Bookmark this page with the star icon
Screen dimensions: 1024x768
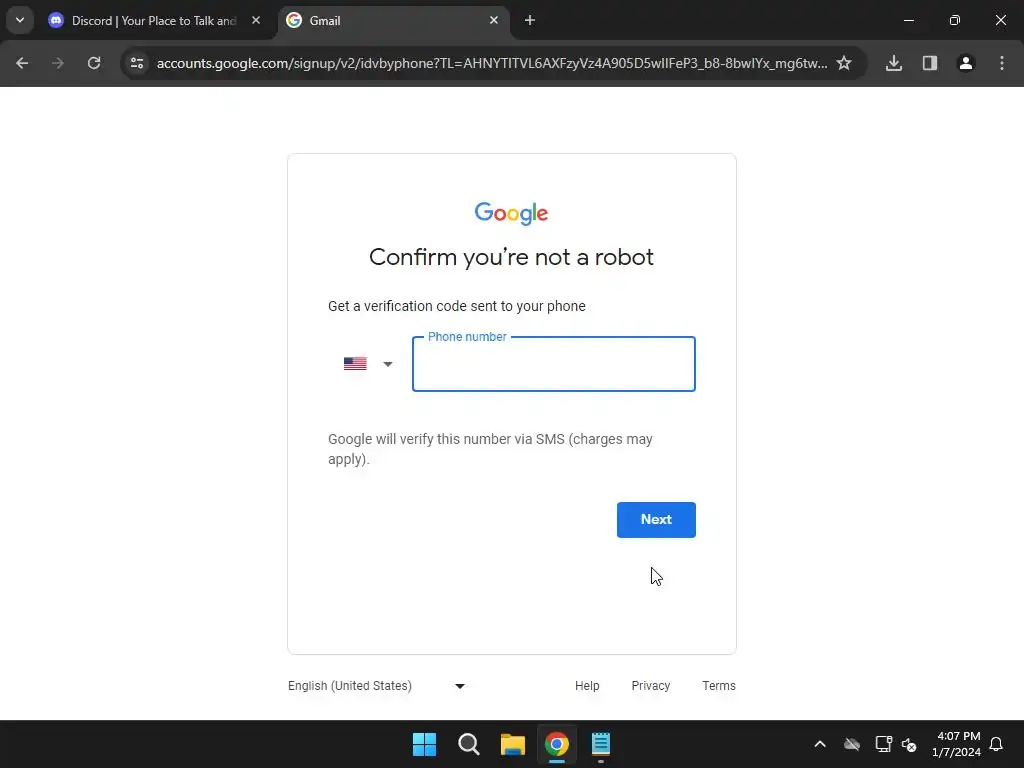coord(844,63)
